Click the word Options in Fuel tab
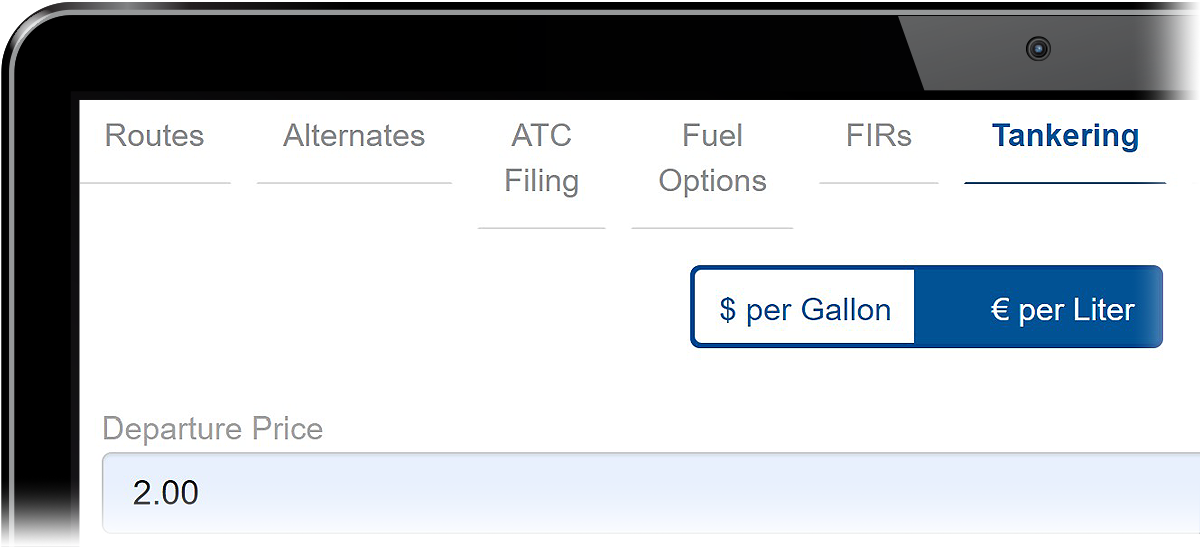 [x=712, y=182]
